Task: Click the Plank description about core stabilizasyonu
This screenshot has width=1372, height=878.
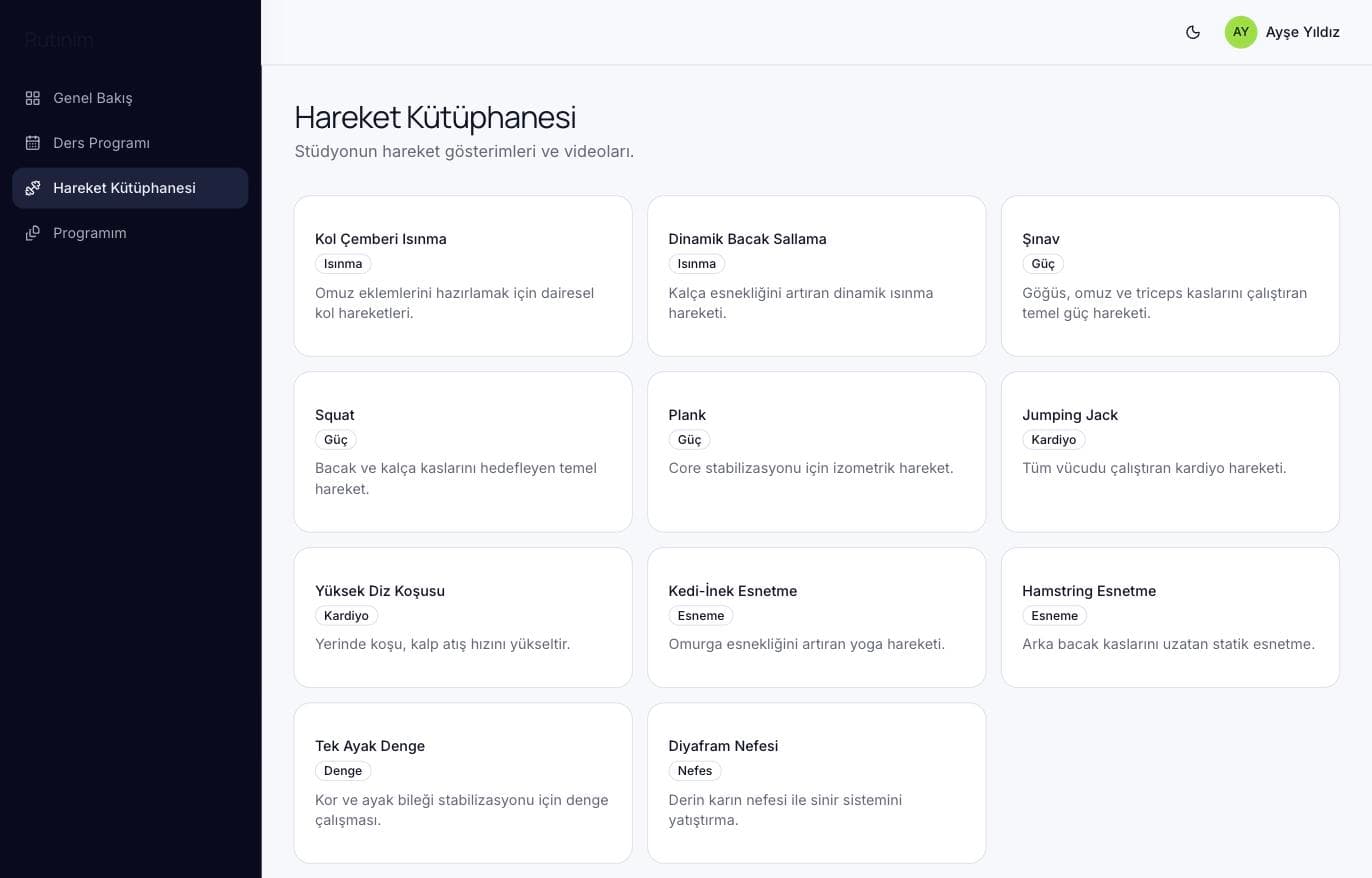Action: (x=811, y=468)
